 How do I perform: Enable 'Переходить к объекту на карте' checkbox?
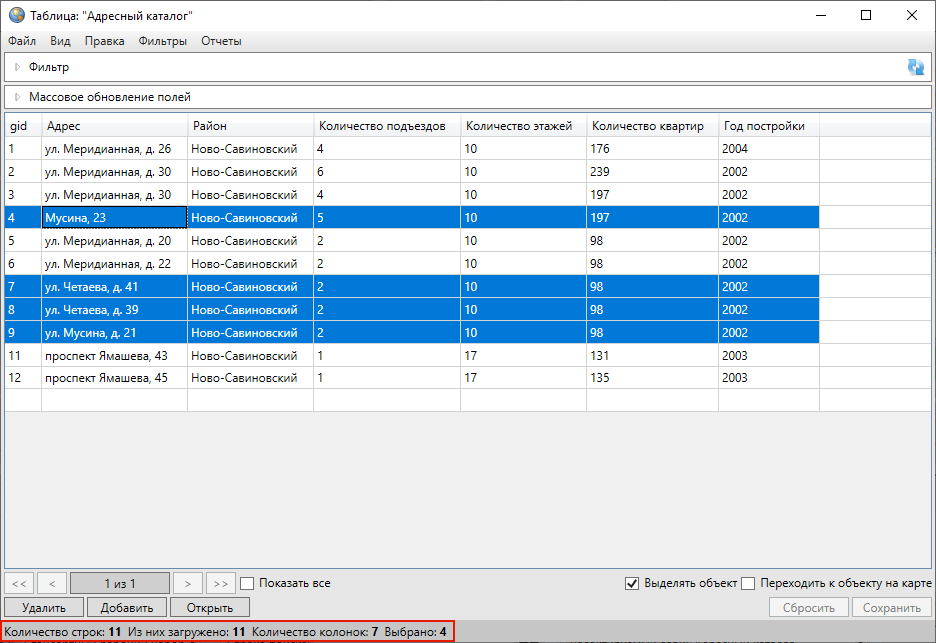point(748,583)
